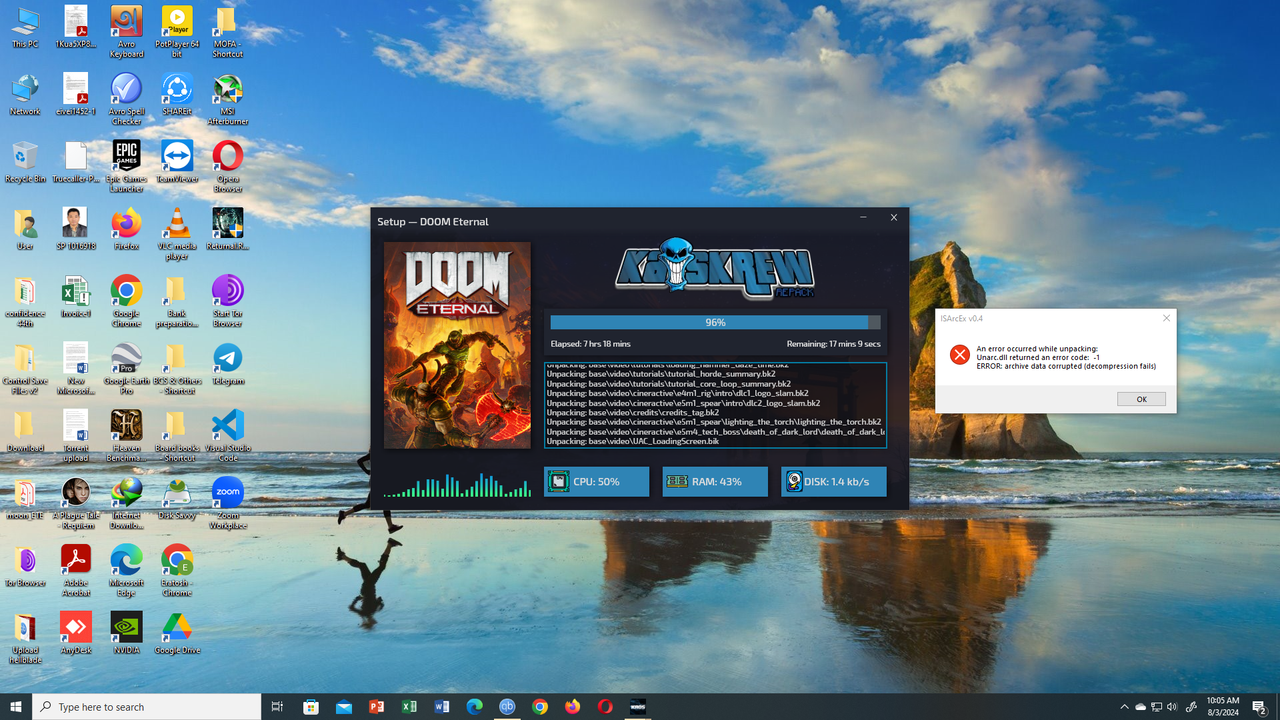
Task: Open Task View on the taskbar
Action: point(277,706)
